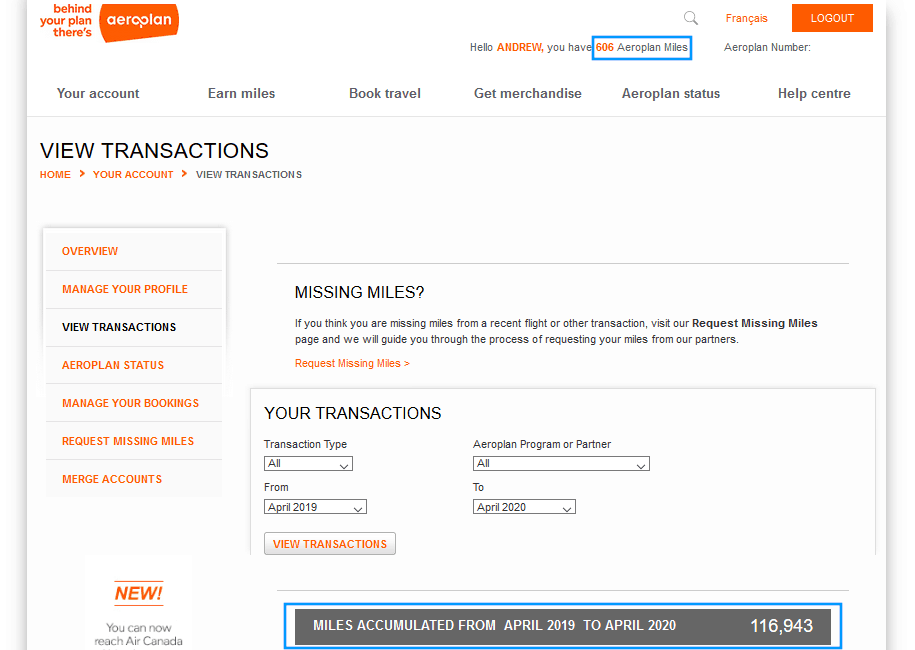This screenshot has width=915, height=650.
Task: Open the Earn miles menu
Action: pyautogui.click(x=241, y=93)
